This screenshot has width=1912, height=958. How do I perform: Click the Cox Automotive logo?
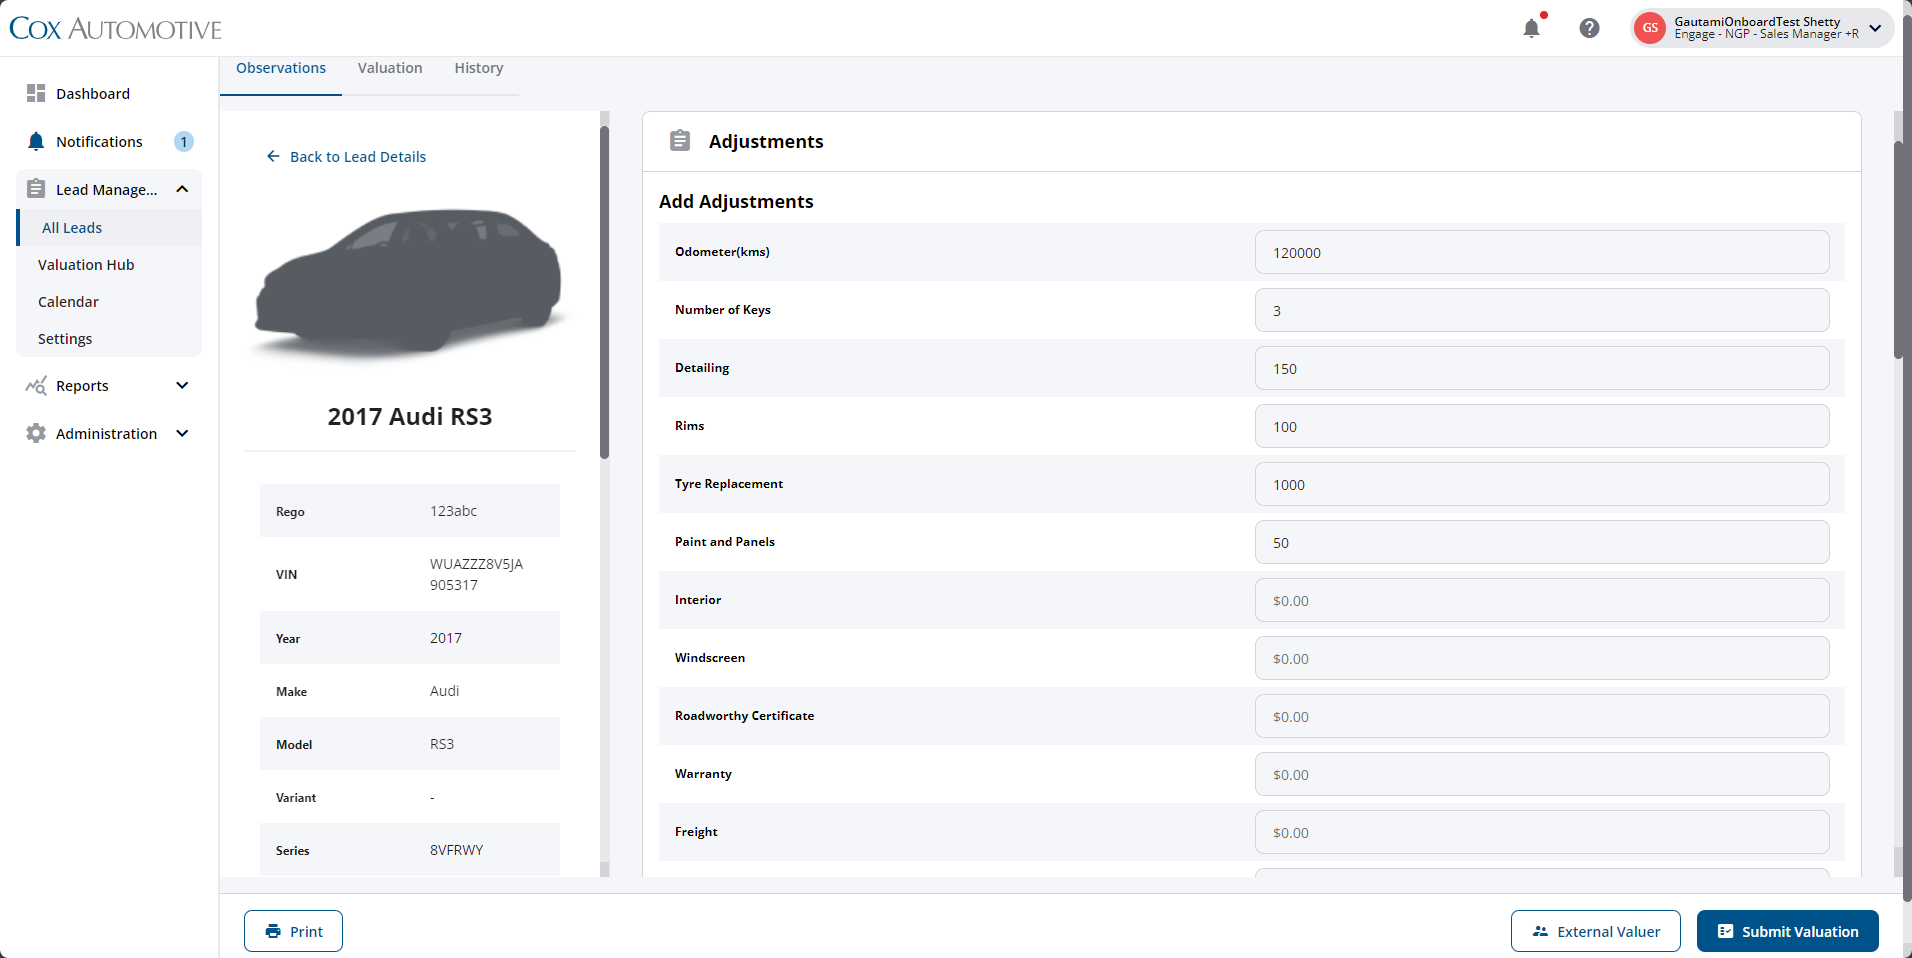click(x=116, y=29)
